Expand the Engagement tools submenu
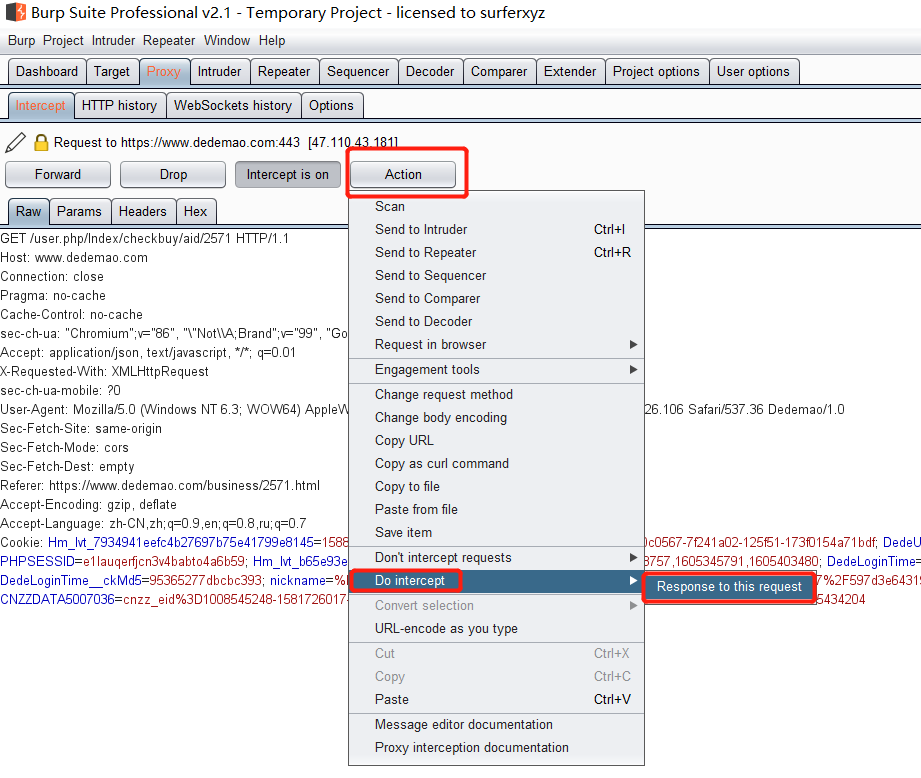 (496, 370)
